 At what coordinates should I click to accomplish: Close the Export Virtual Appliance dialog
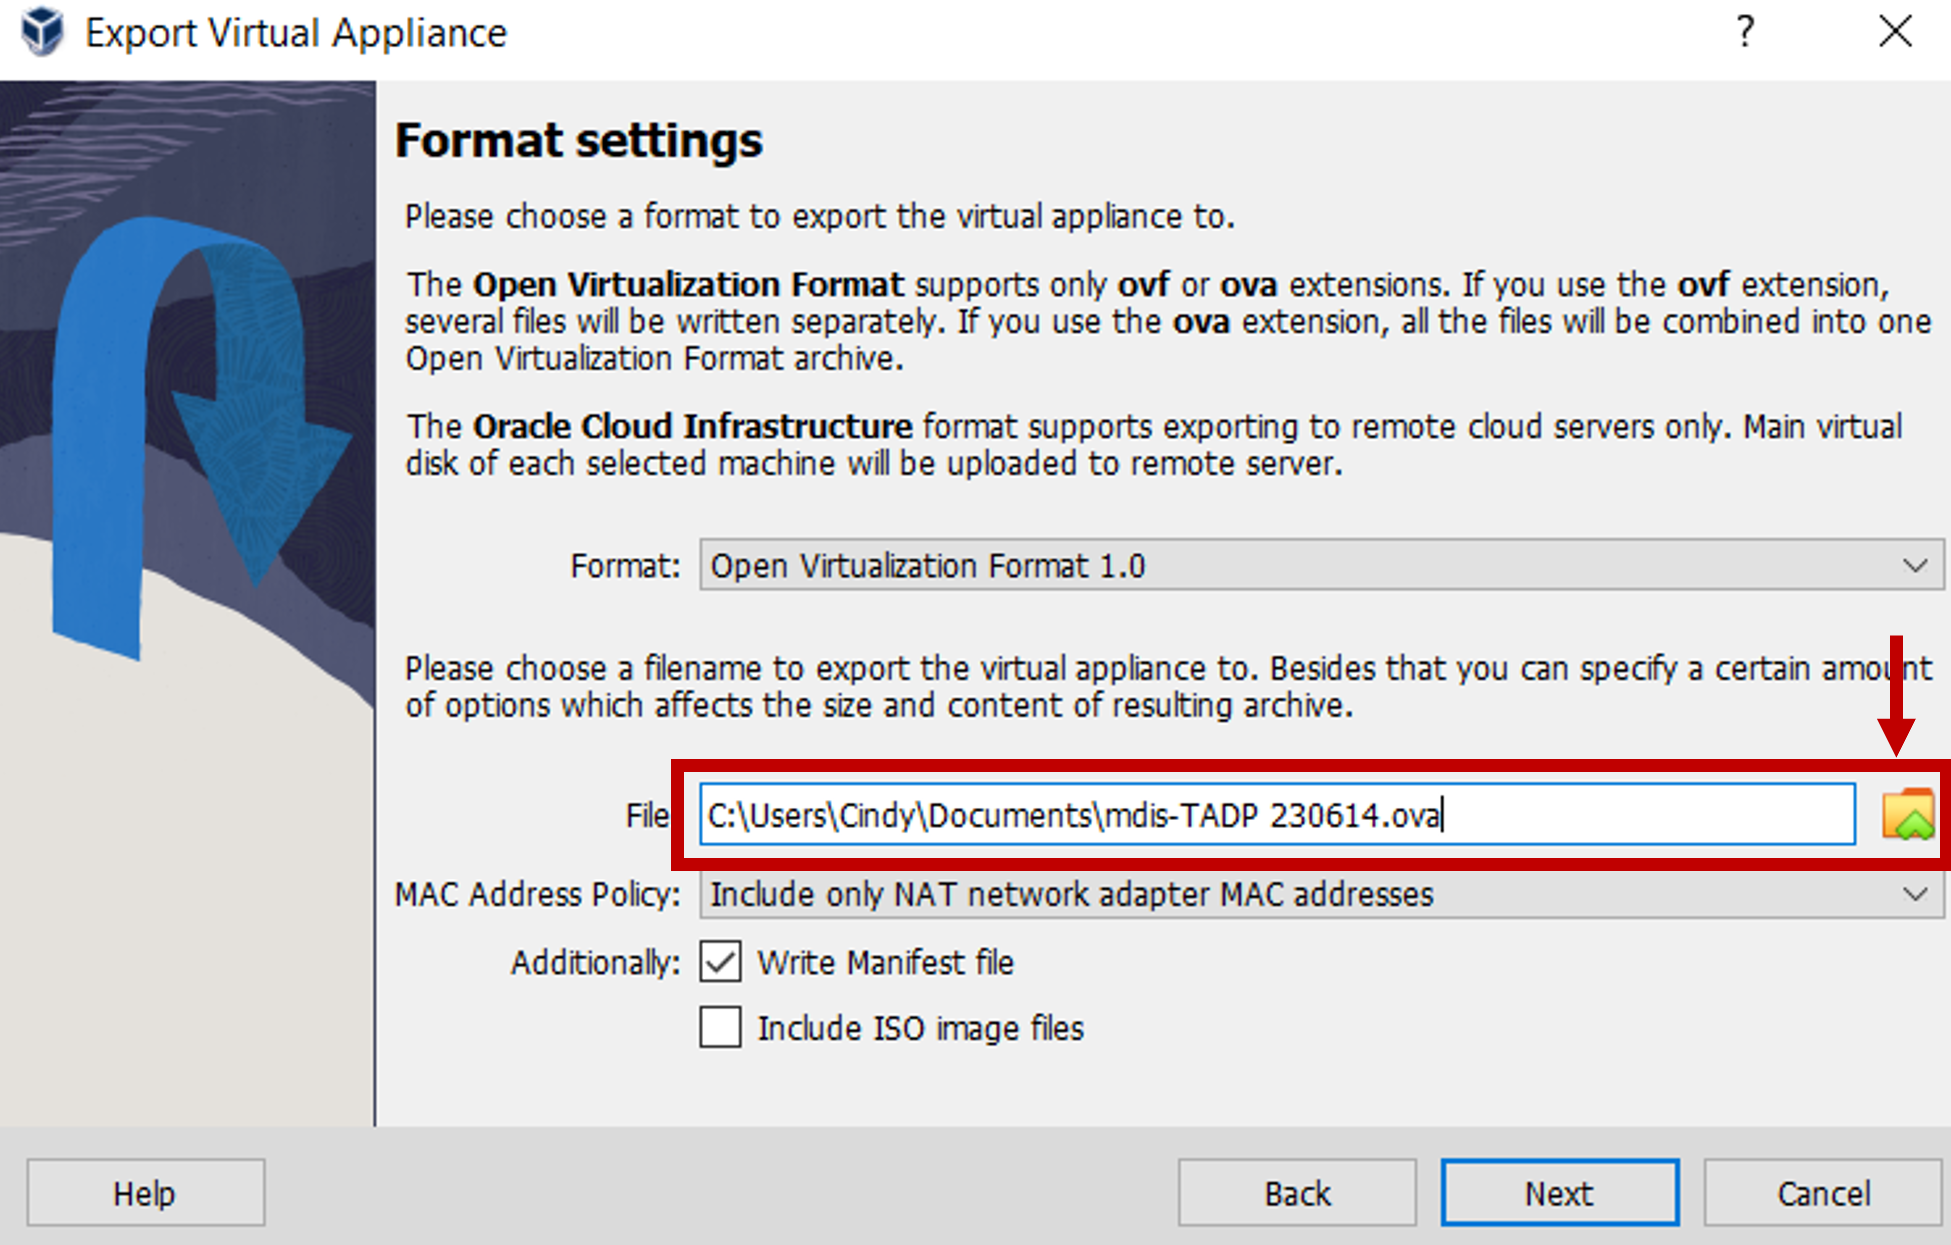[1894, 32]
